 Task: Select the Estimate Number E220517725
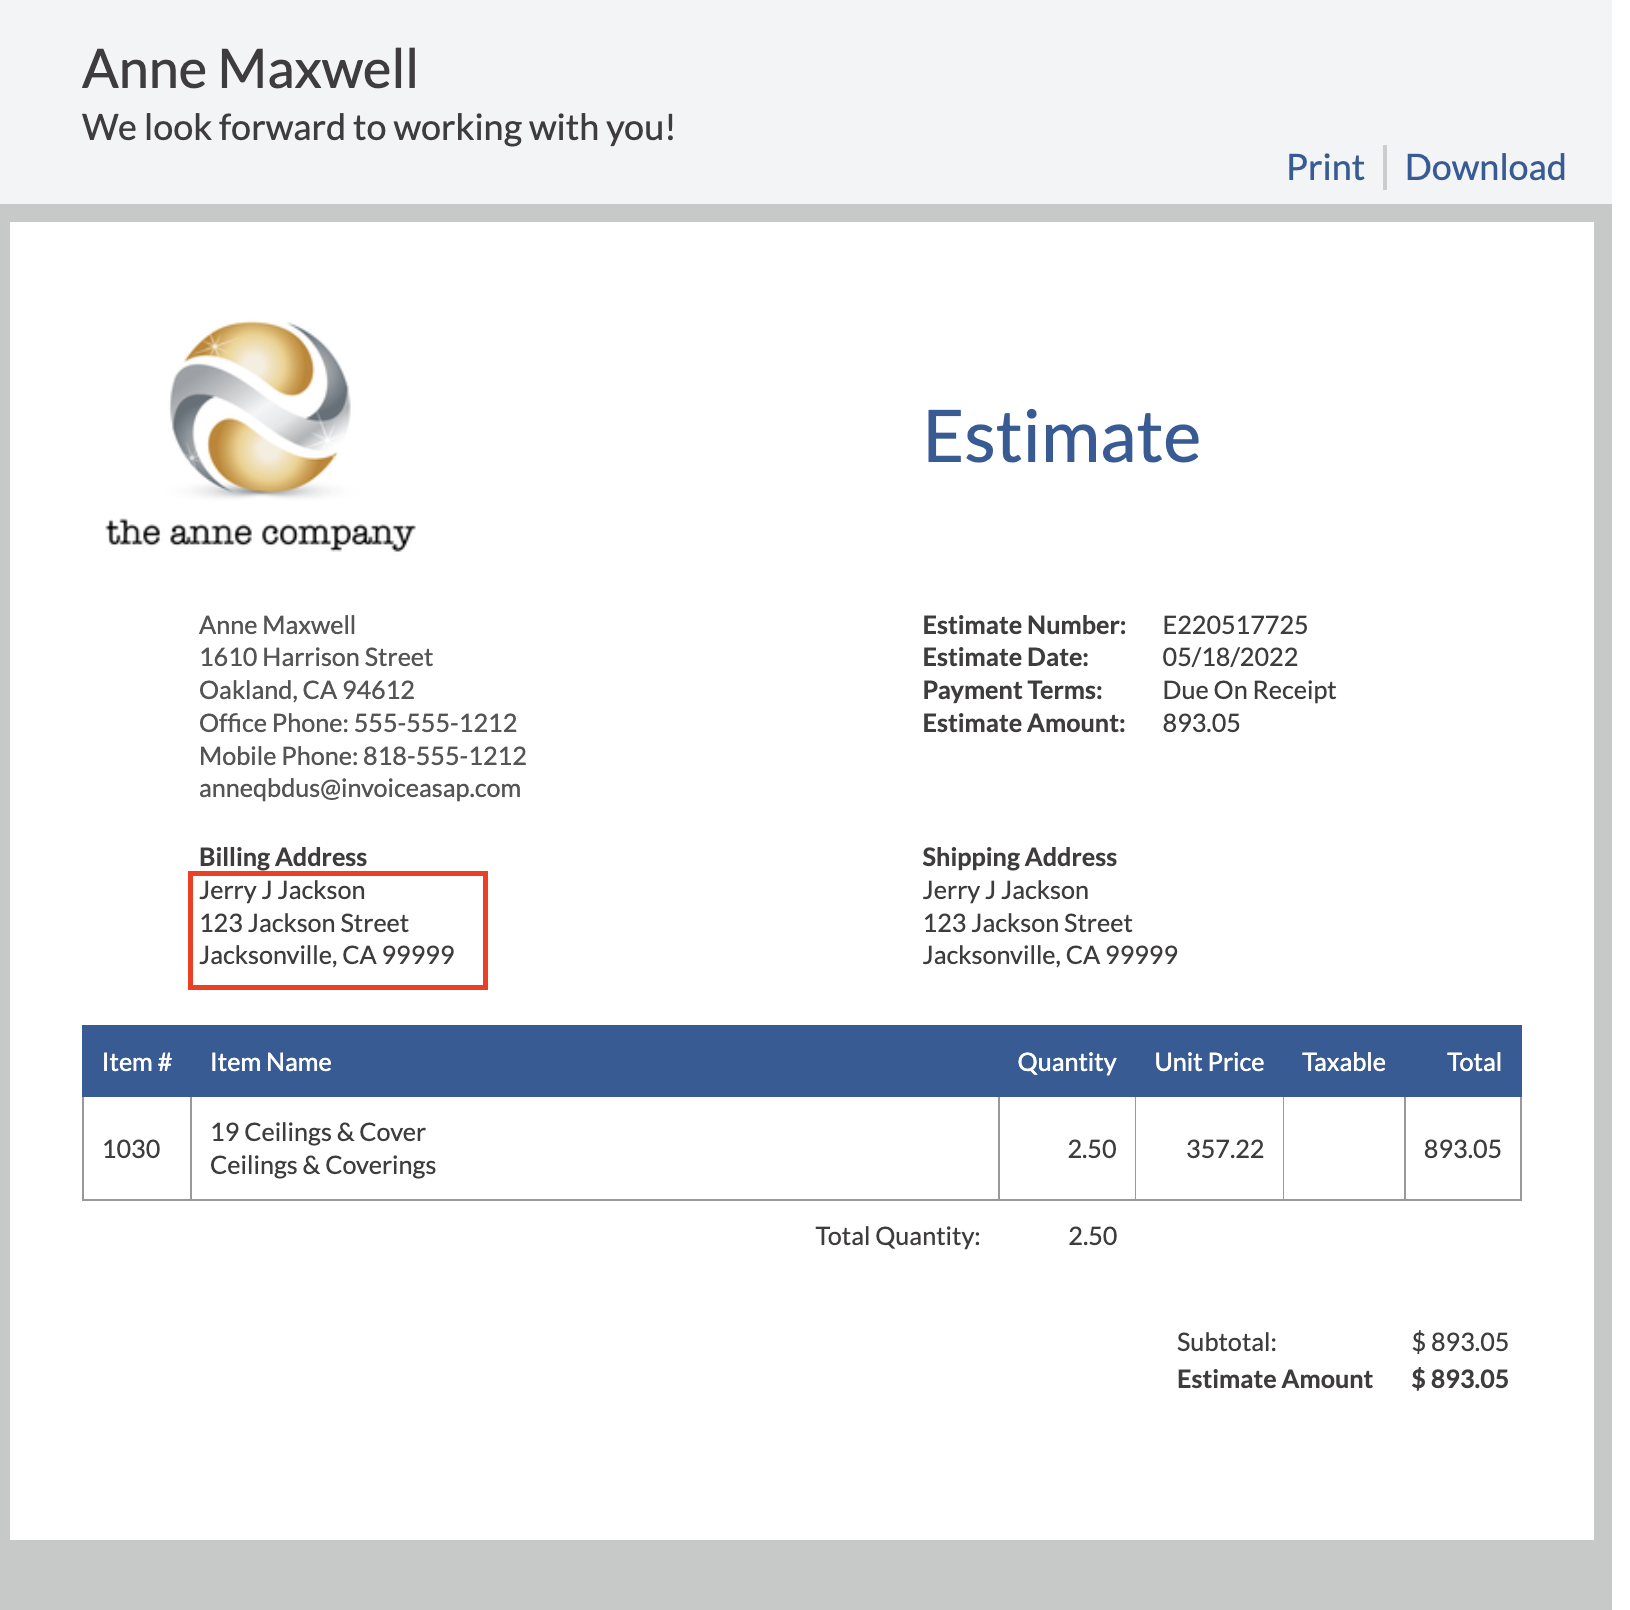coord(1234,624)
